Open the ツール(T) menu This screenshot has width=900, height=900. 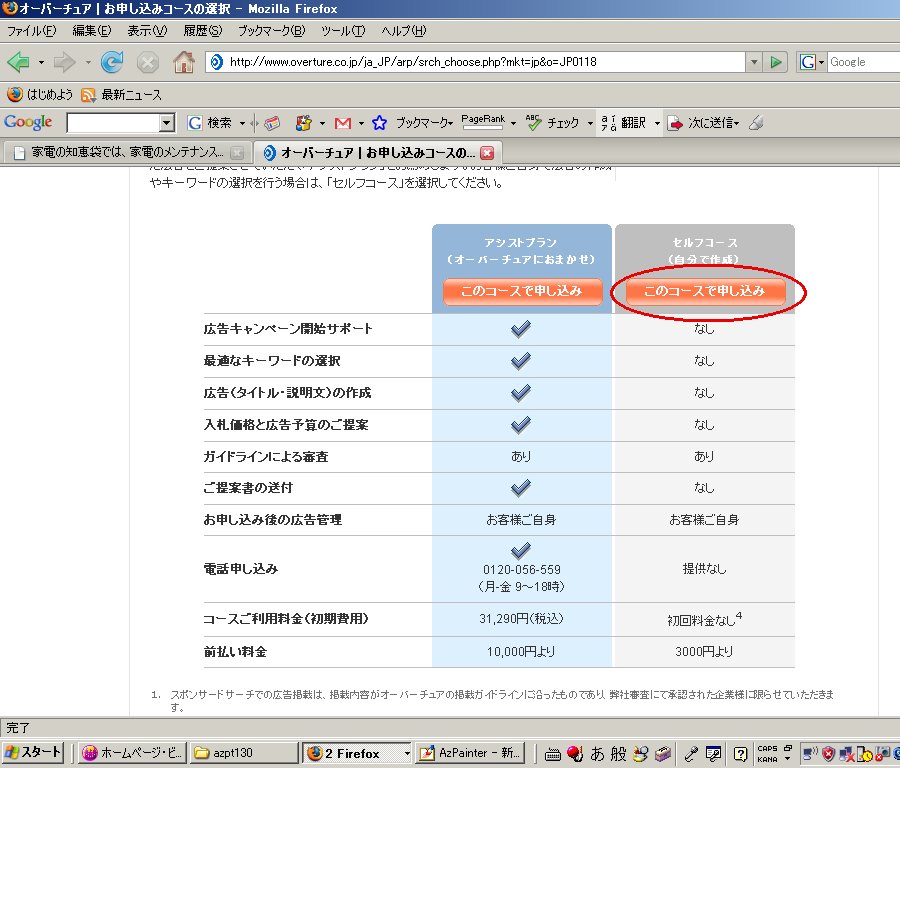tap(343, 31)
